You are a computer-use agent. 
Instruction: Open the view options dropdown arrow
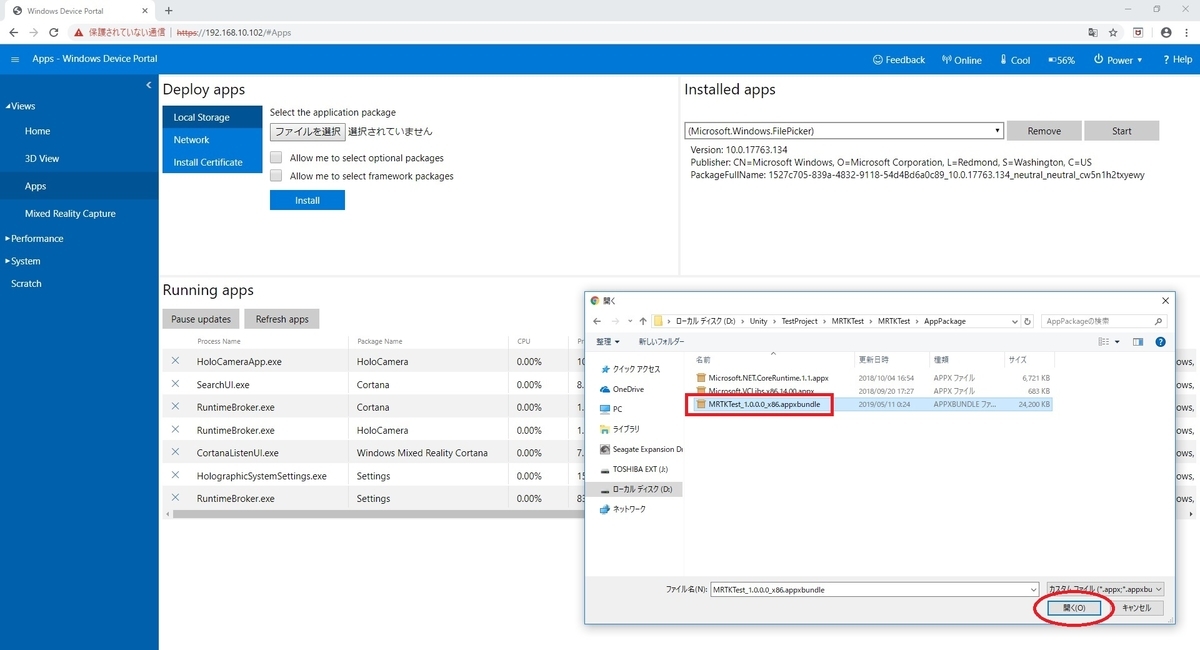click(1118, 342)
